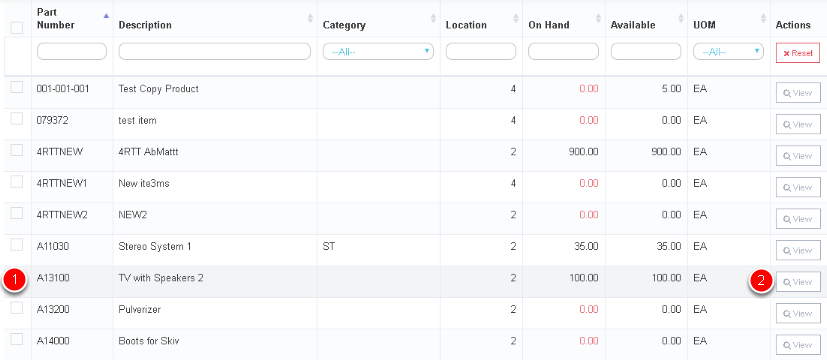View Stereo System 1 details

(x=798, y=250)
